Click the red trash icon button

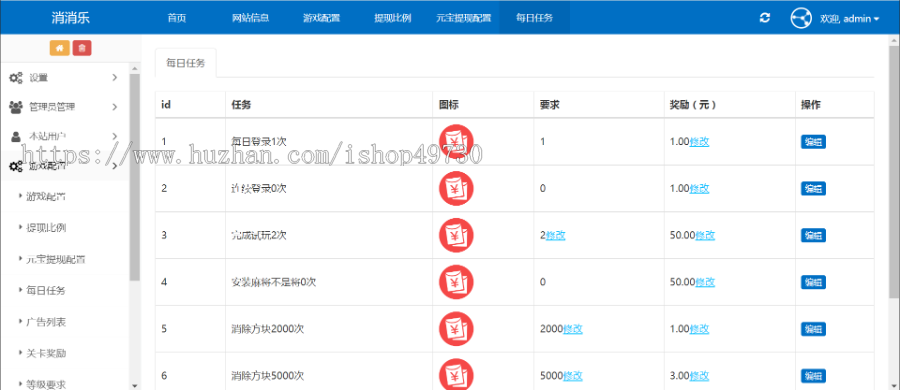(82, 48)
